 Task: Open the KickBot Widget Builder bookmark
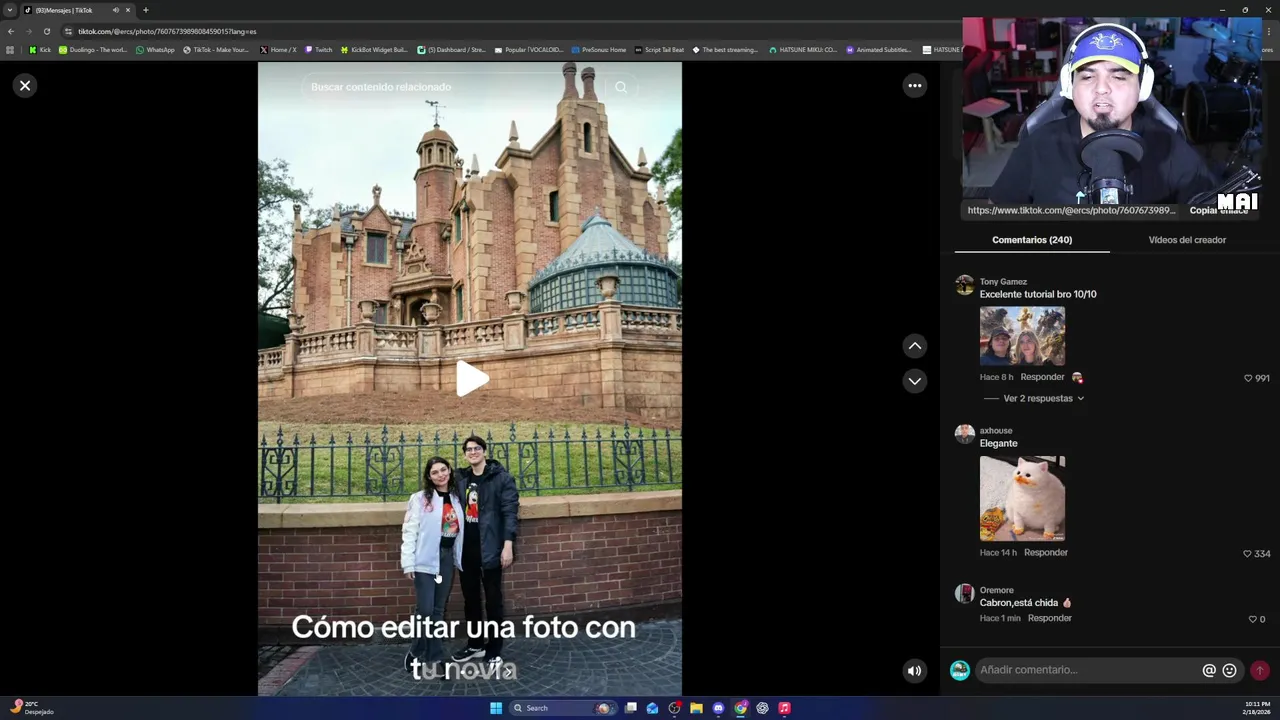(374, 49)
